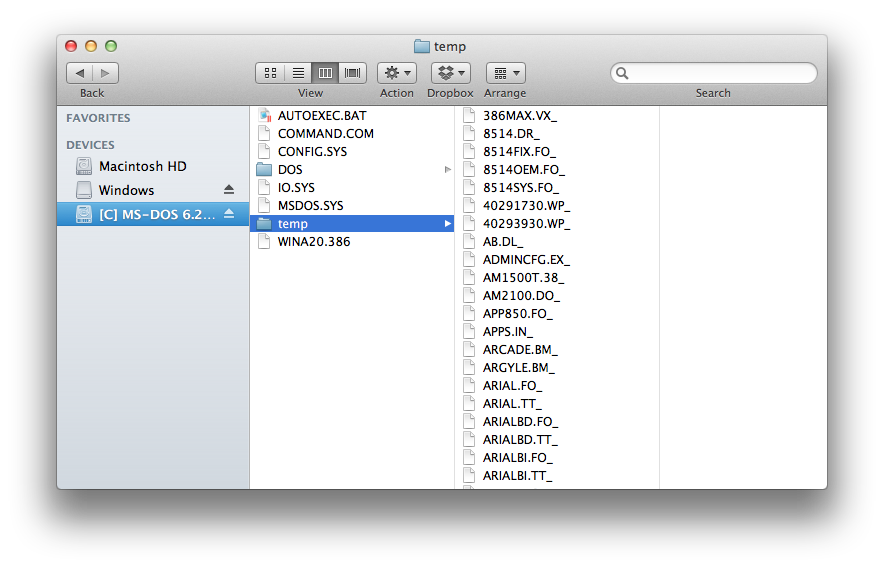Image resolution: width=884 pixels, height=568 pixels.
Task: Go forward with the right arrow button
Action: 105,73
